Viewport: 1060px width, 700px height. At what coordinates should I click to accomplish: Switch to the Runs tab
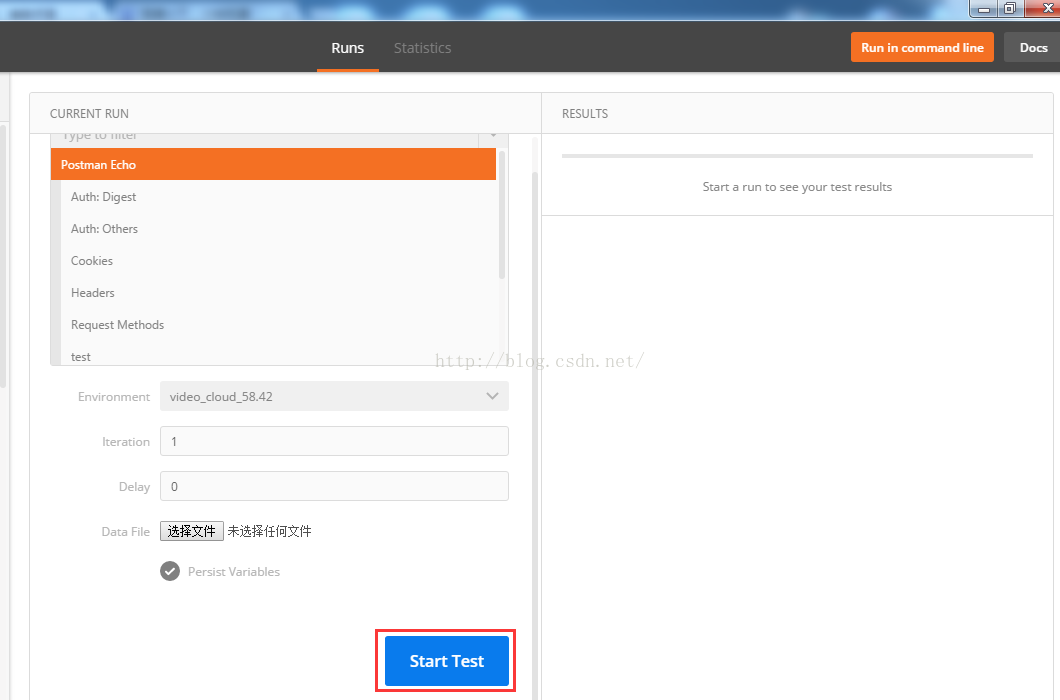click(x=347, y=48)
